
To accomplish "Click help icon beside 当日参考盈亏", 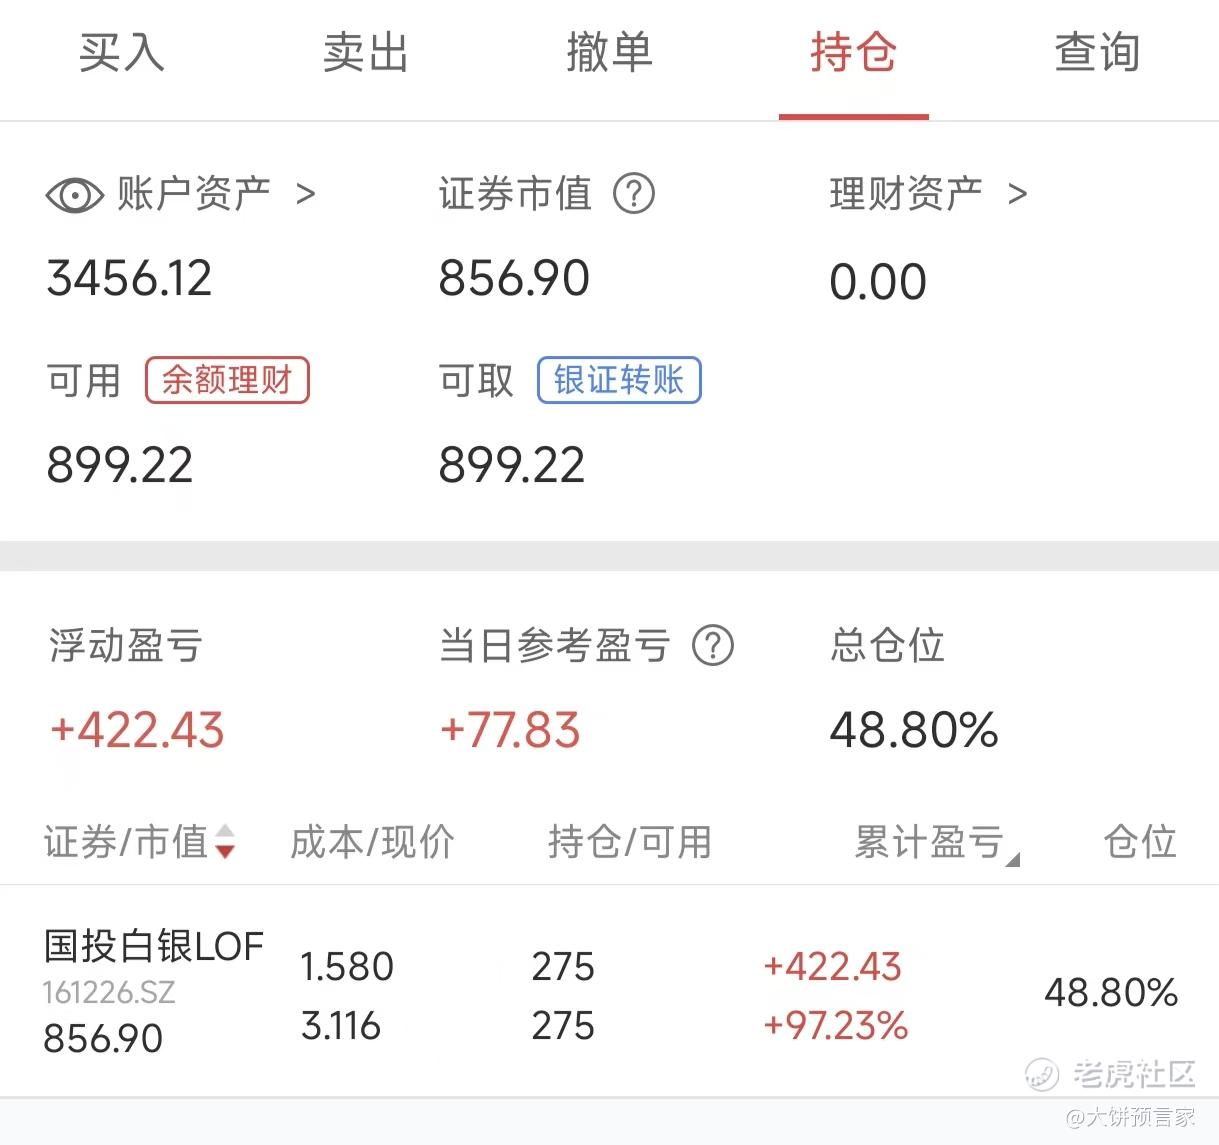I will [713, 646].
